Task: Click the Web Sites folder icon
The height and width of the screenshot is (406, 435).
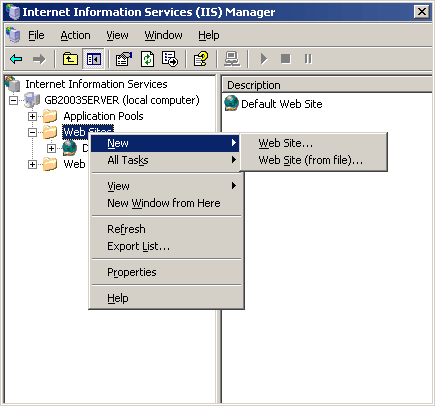Action: [x=50, y=132]
